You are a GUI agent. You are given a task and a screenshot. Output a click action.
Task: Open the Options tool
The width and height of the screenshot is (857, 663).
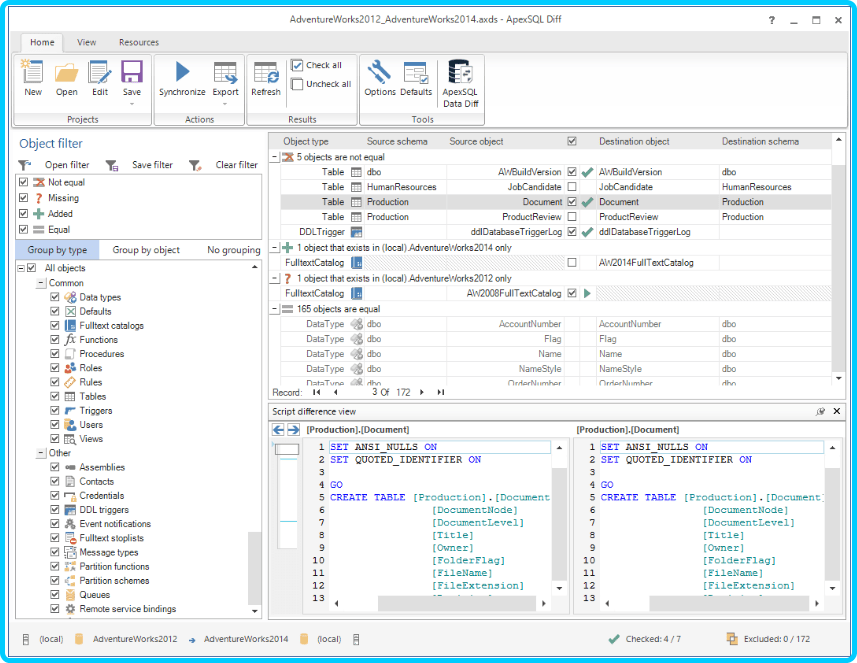[x=379, y=78]
